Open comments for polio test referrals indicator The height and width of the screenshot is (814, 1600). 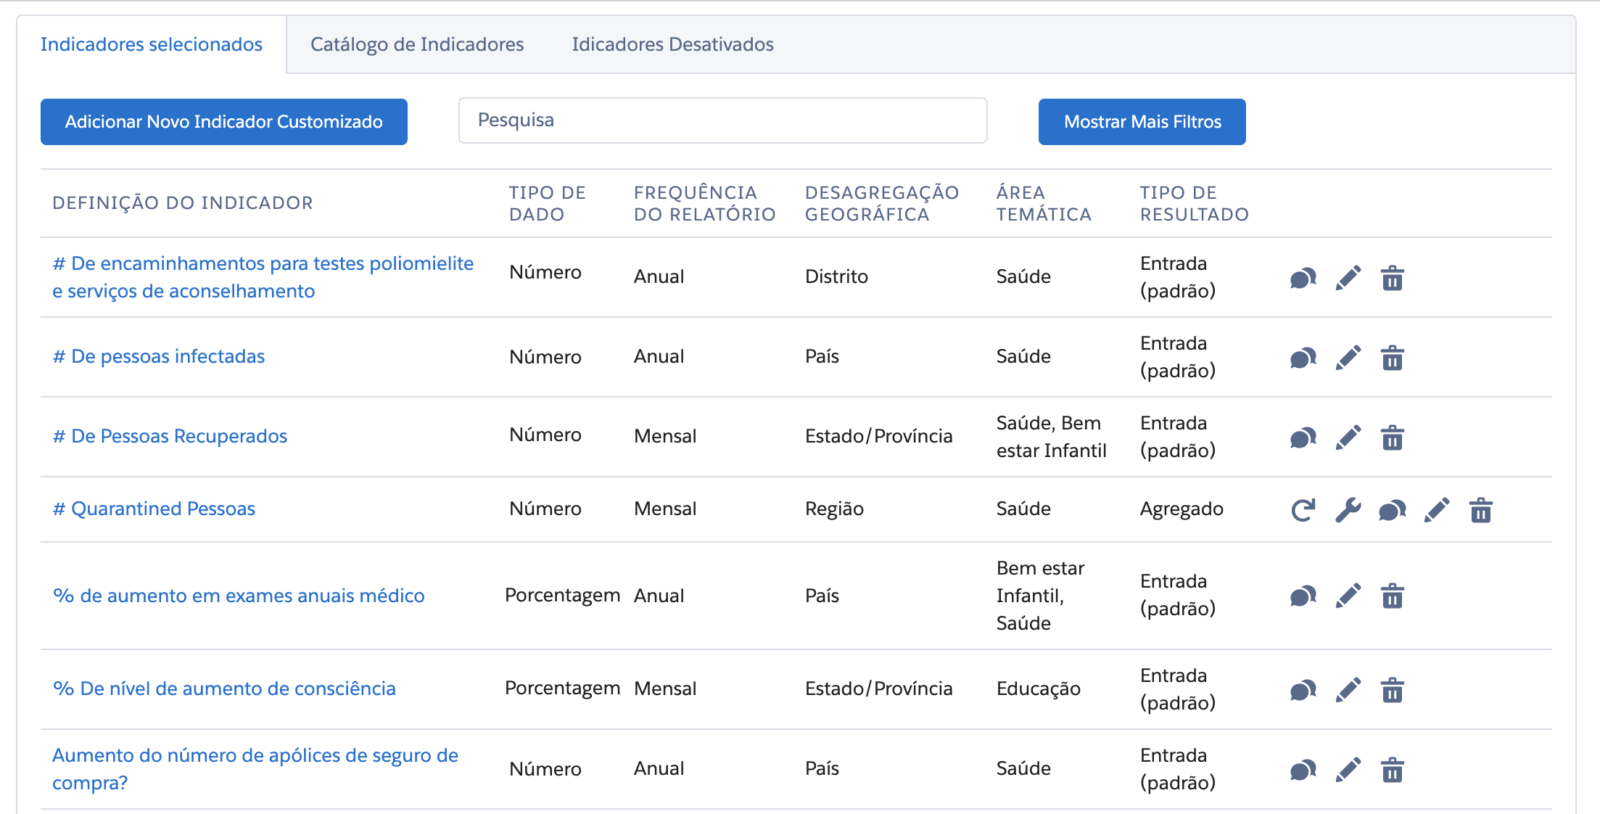[x=1303, y=278]
